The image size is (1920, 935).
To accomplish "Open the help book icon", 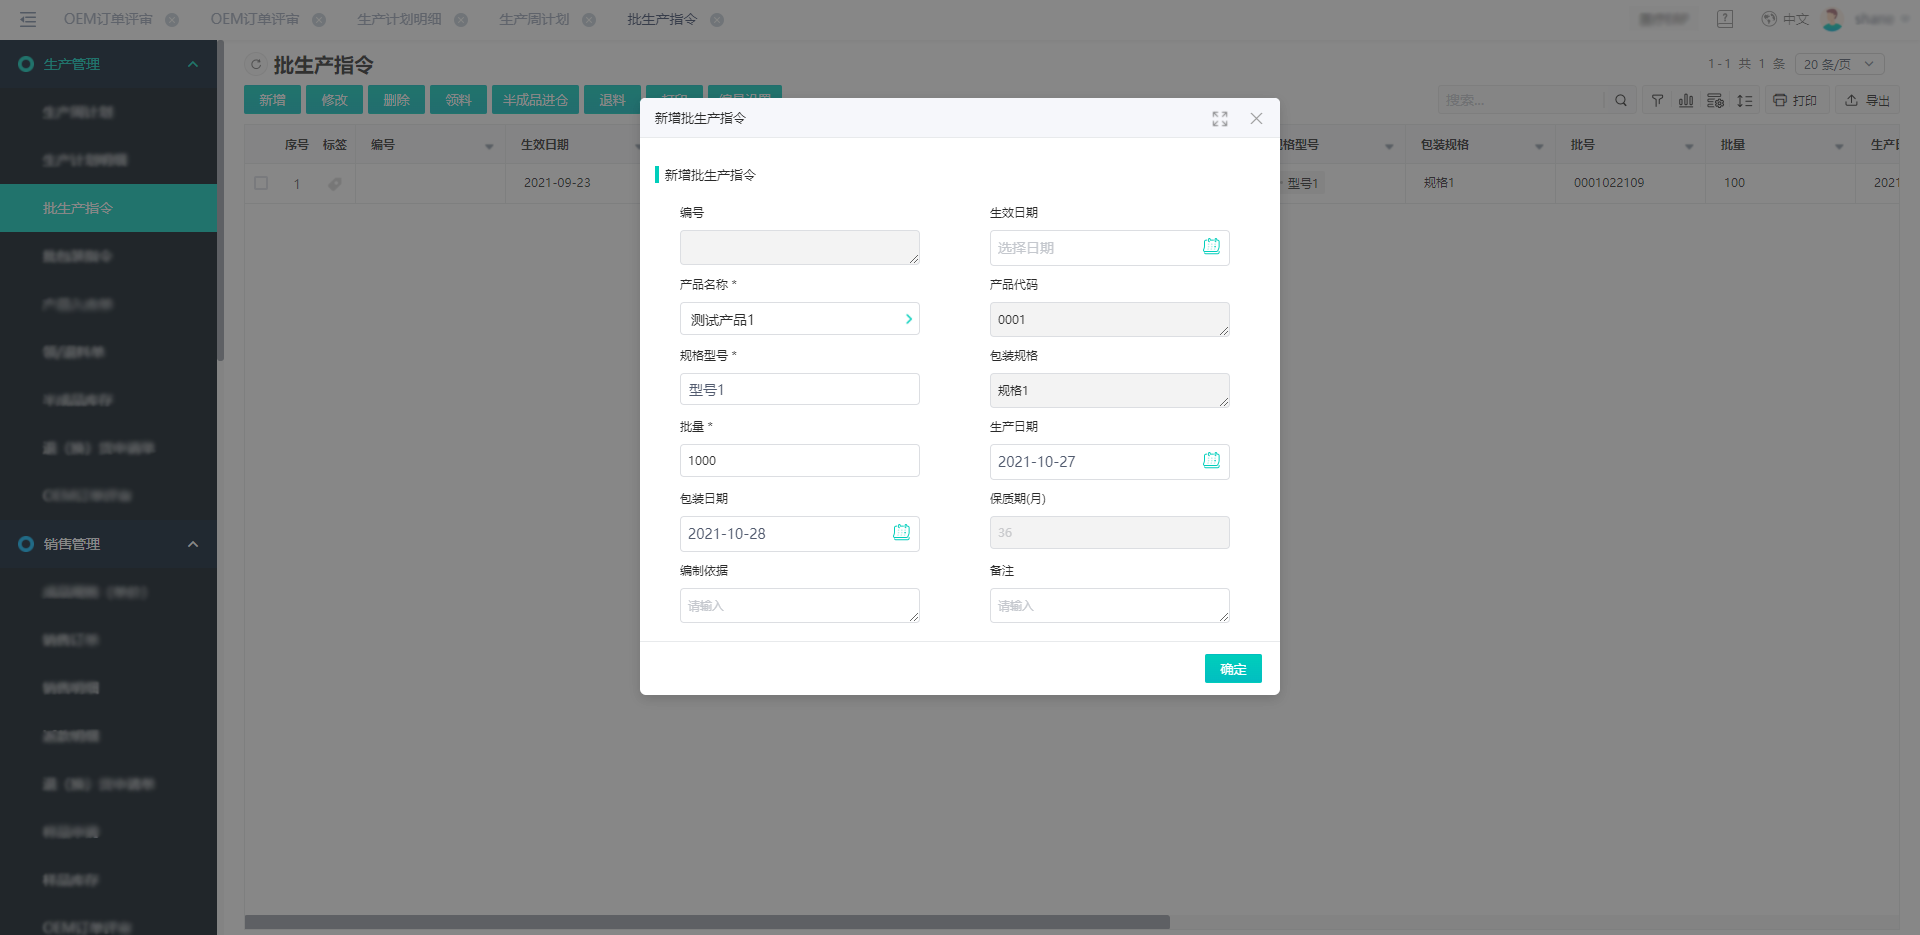I will coord(1725,19).
